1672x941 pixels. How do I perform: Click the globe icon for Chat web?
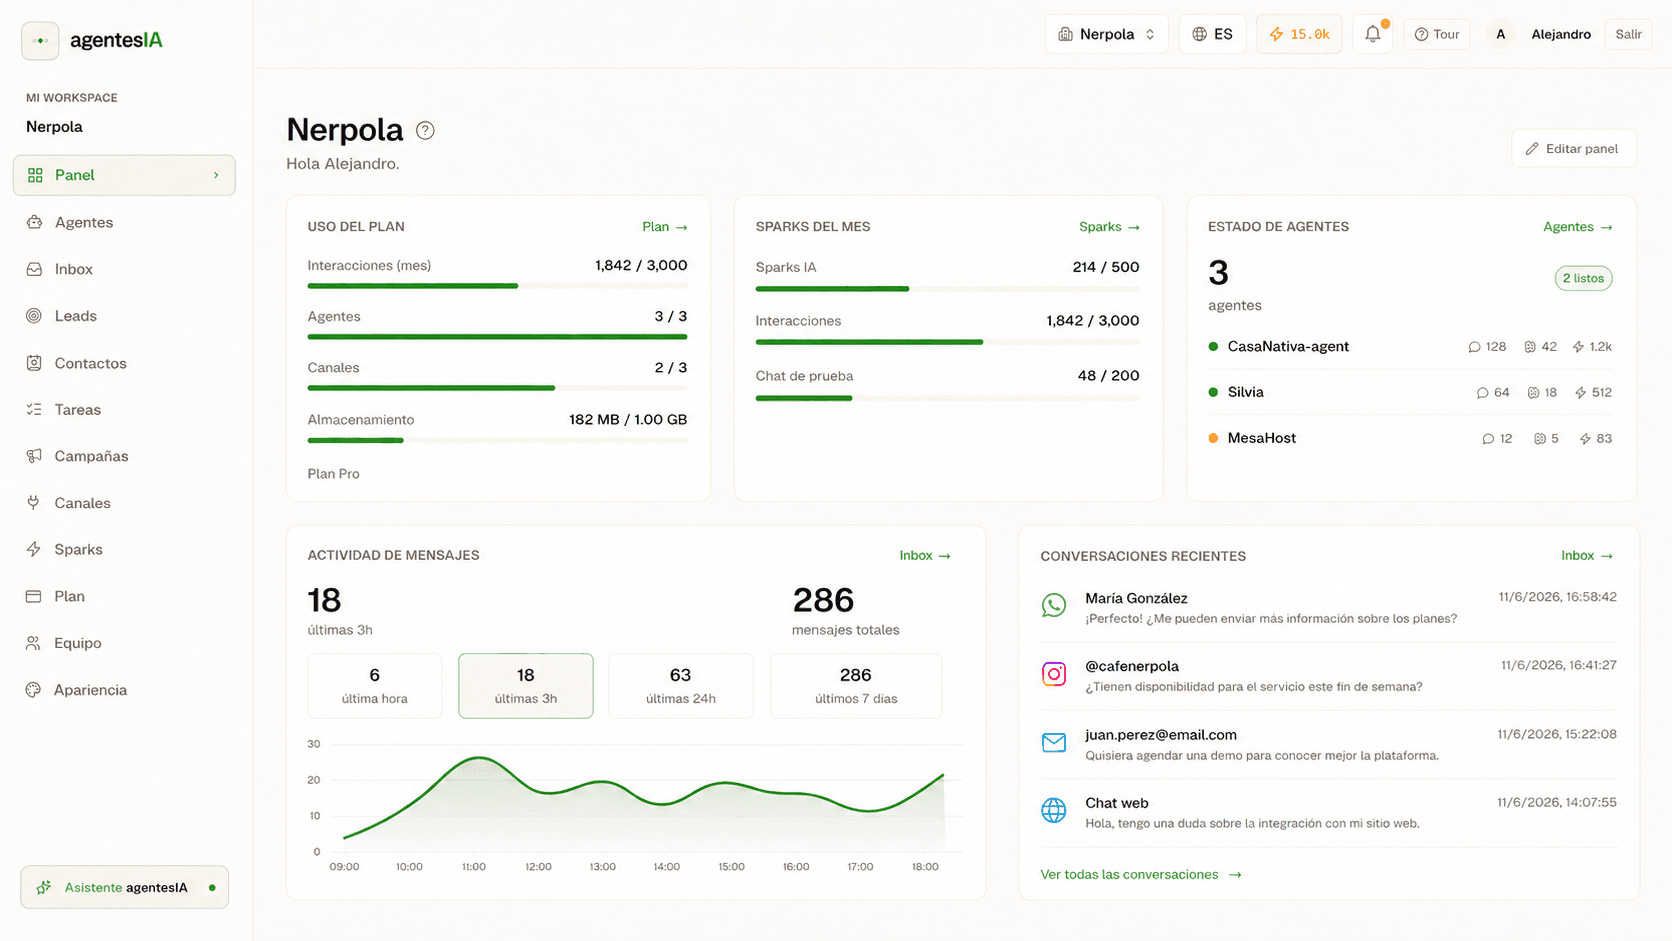point(1054,810)
